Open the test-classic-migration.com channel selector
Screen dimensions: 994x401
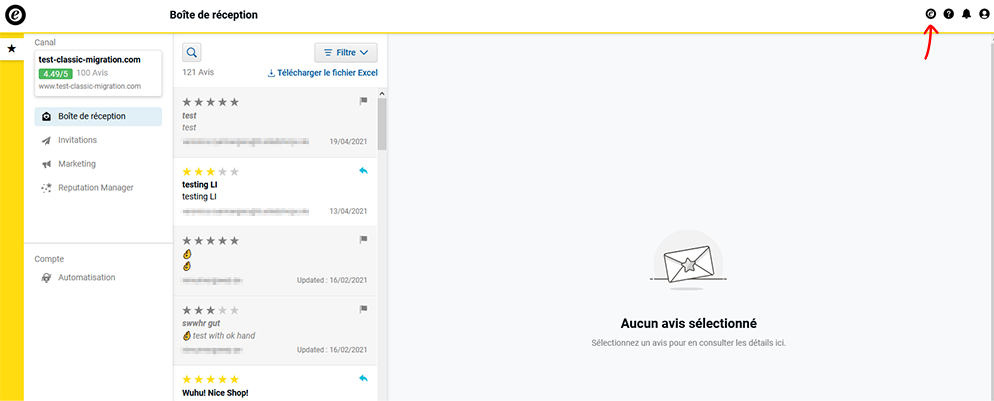(97, 72)
